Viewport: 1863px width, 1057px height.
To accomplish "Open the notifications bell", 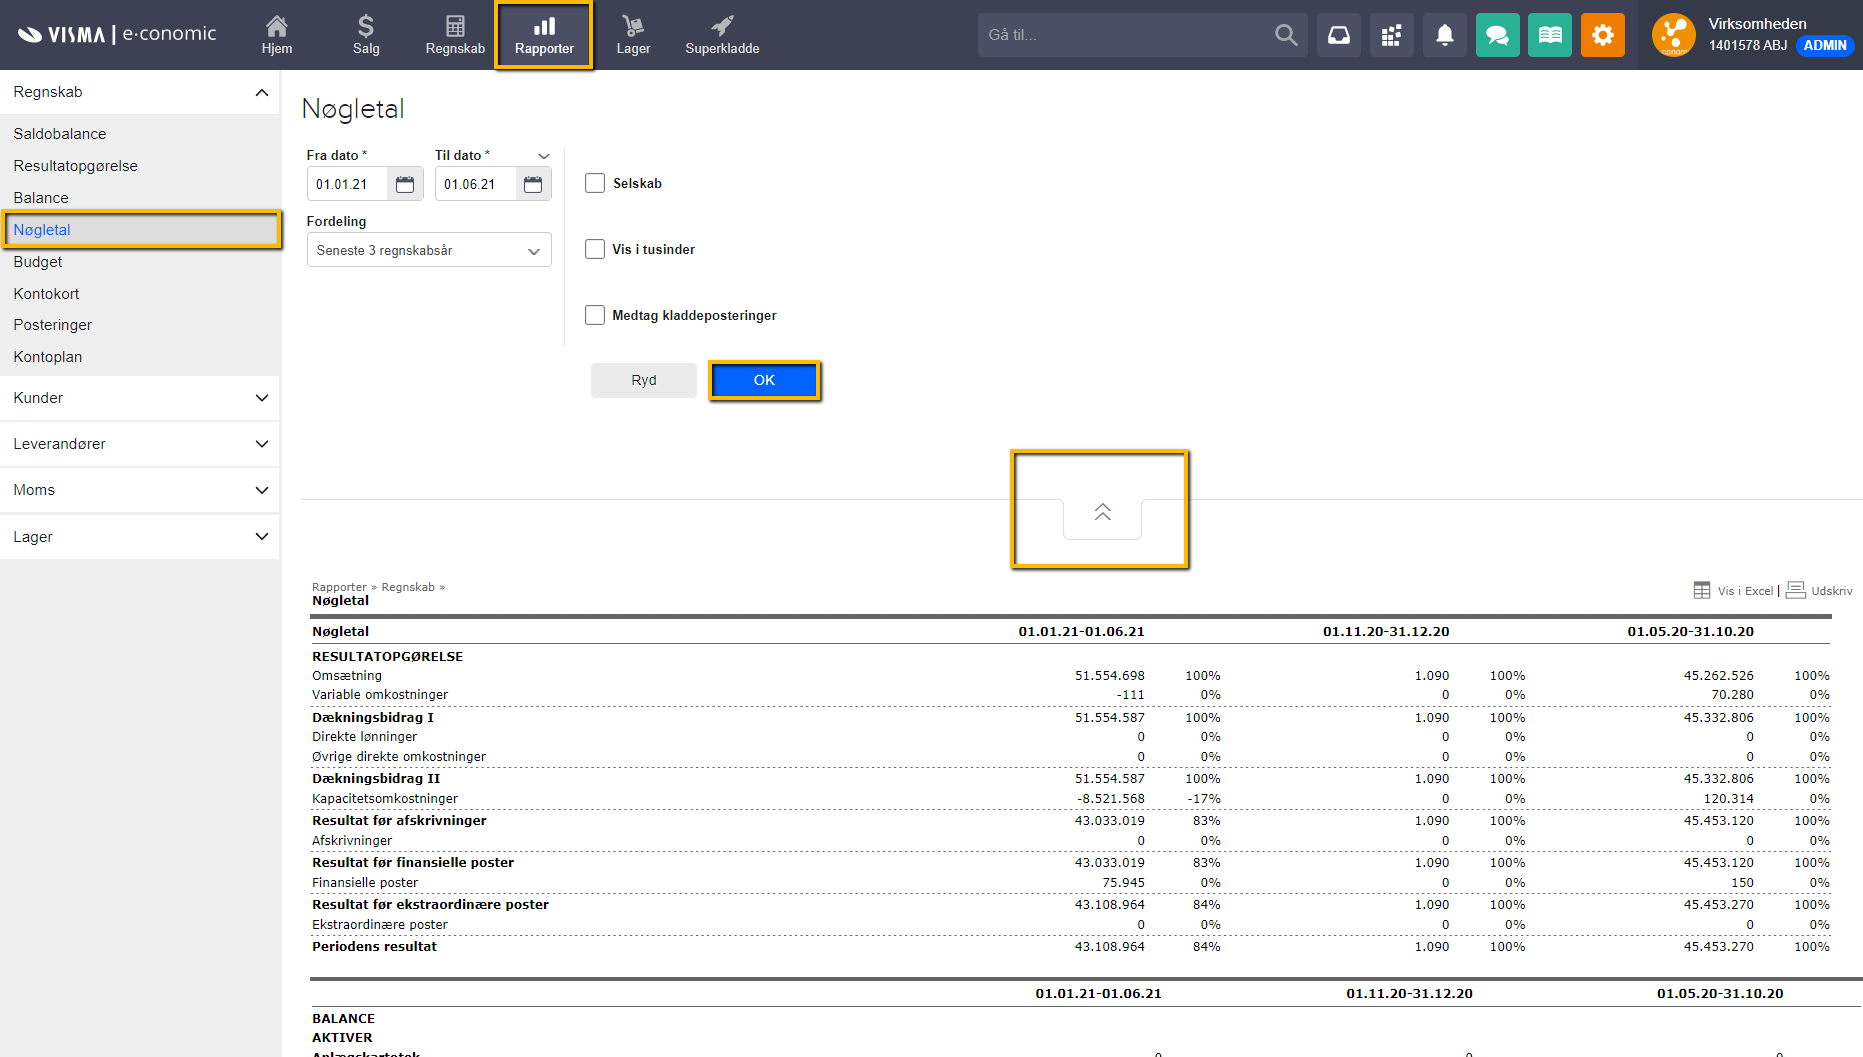I will click(1444, 35).
